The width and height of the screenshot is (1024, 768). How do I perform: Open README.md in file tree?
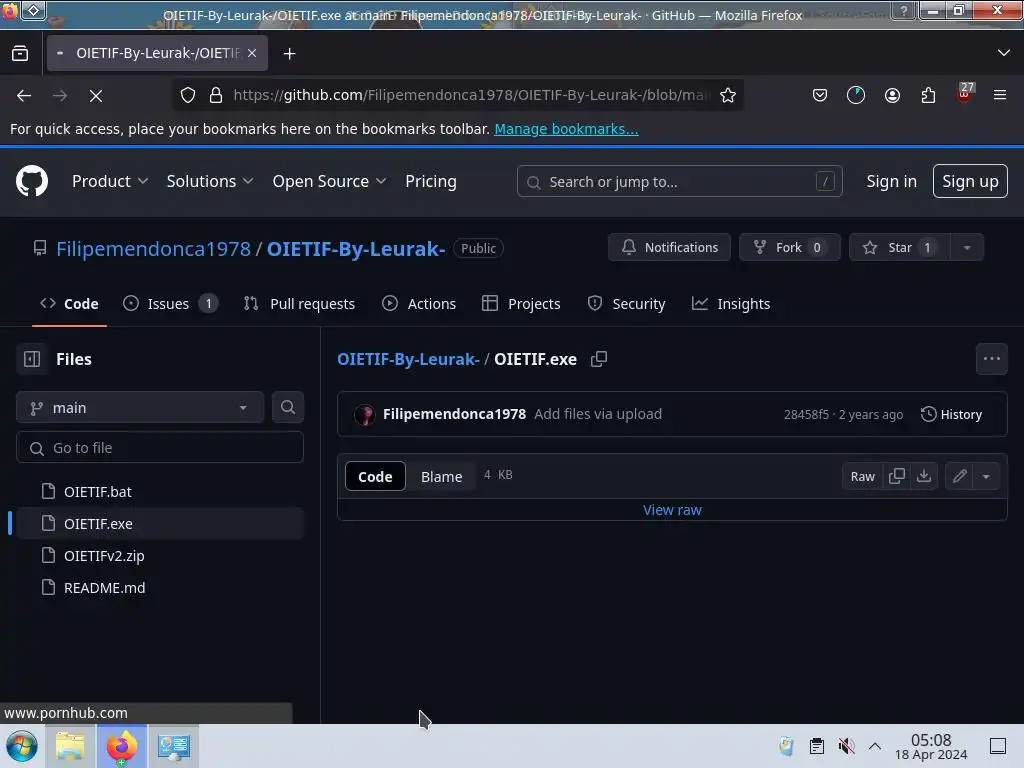coord(160,587)
